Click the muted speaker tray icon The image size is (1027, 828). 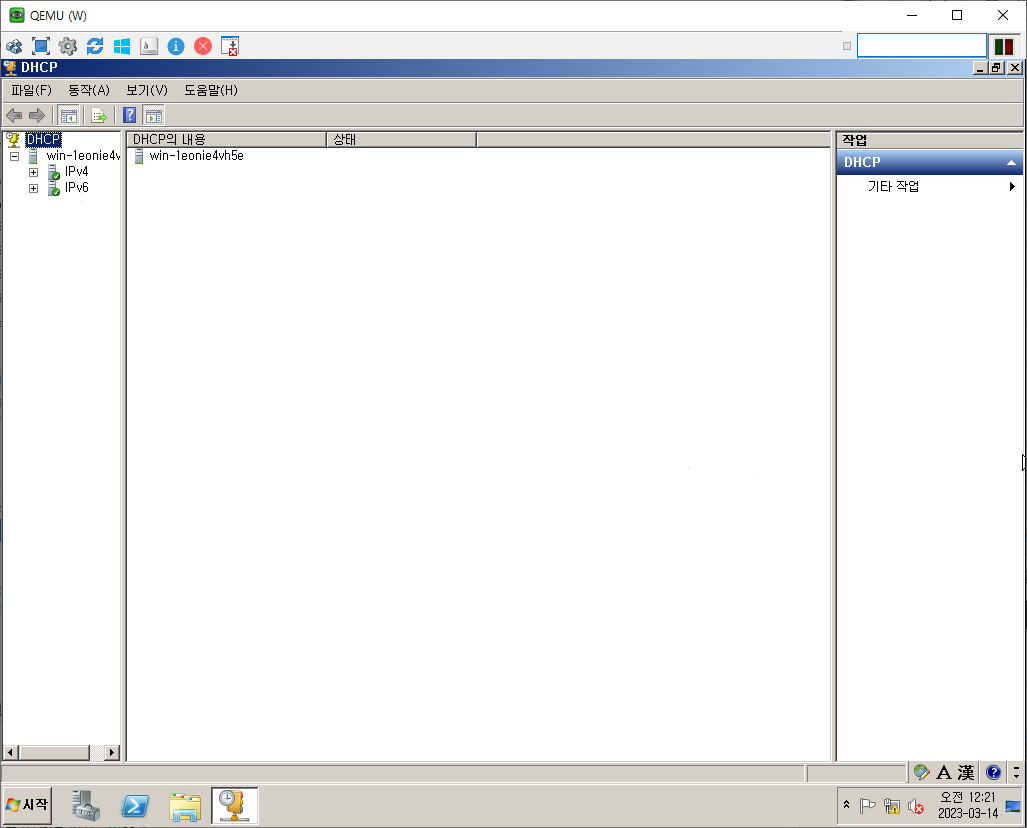click(x=916, y=806)
